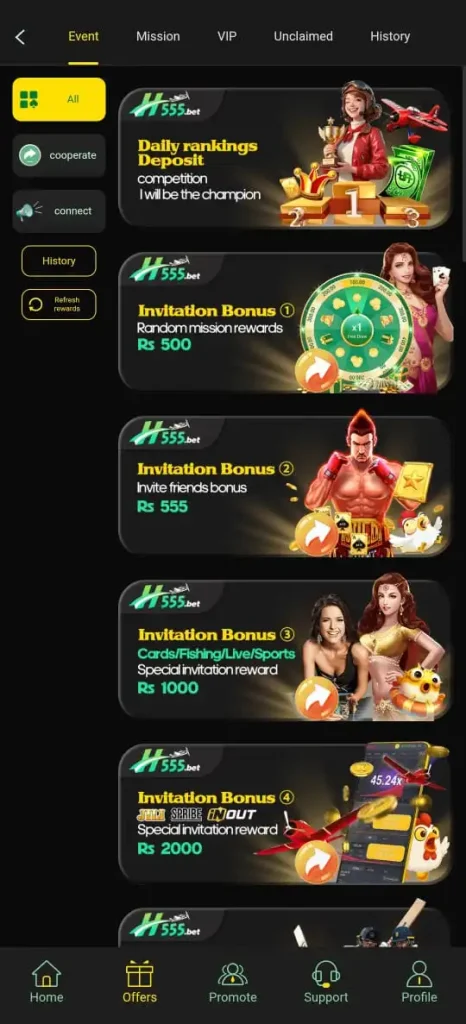Image resolution: width=466 pixels, height=1024 pixels.
Task: Click the share arrow on Invitation Bonus 2
Action: click(316, 534)
